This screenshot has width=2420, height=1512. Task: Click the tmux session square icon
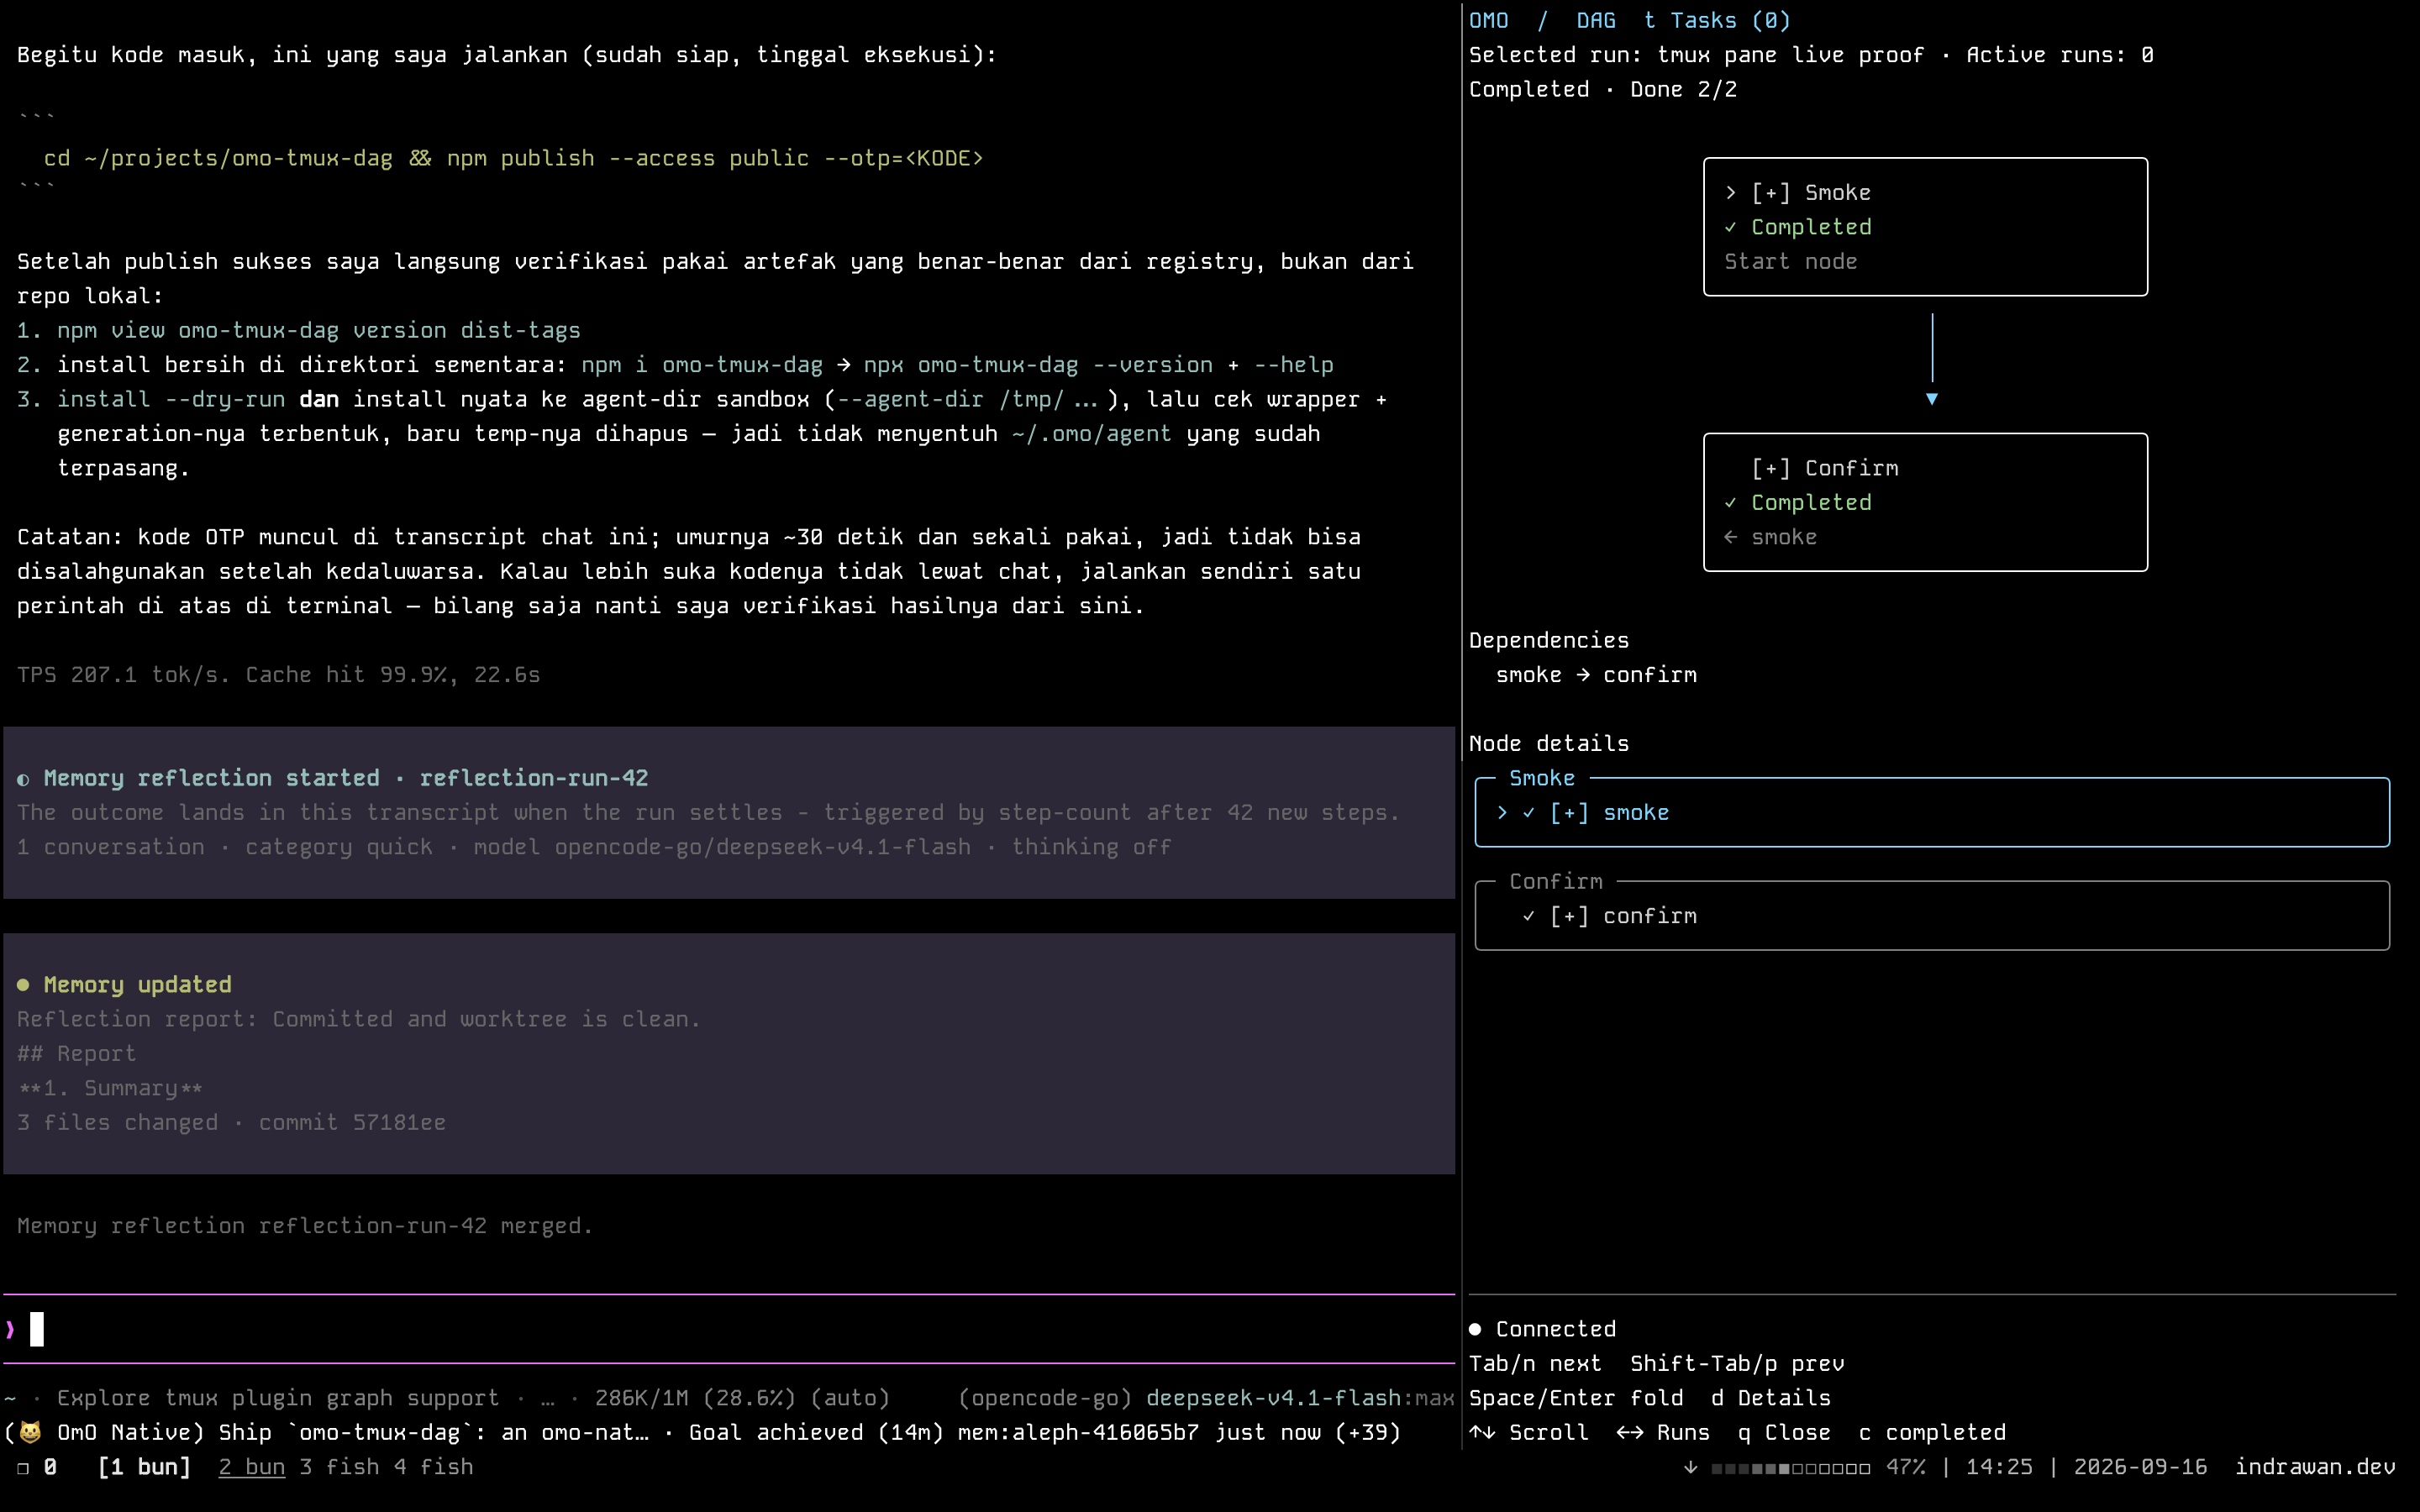tap(23, 1468)
